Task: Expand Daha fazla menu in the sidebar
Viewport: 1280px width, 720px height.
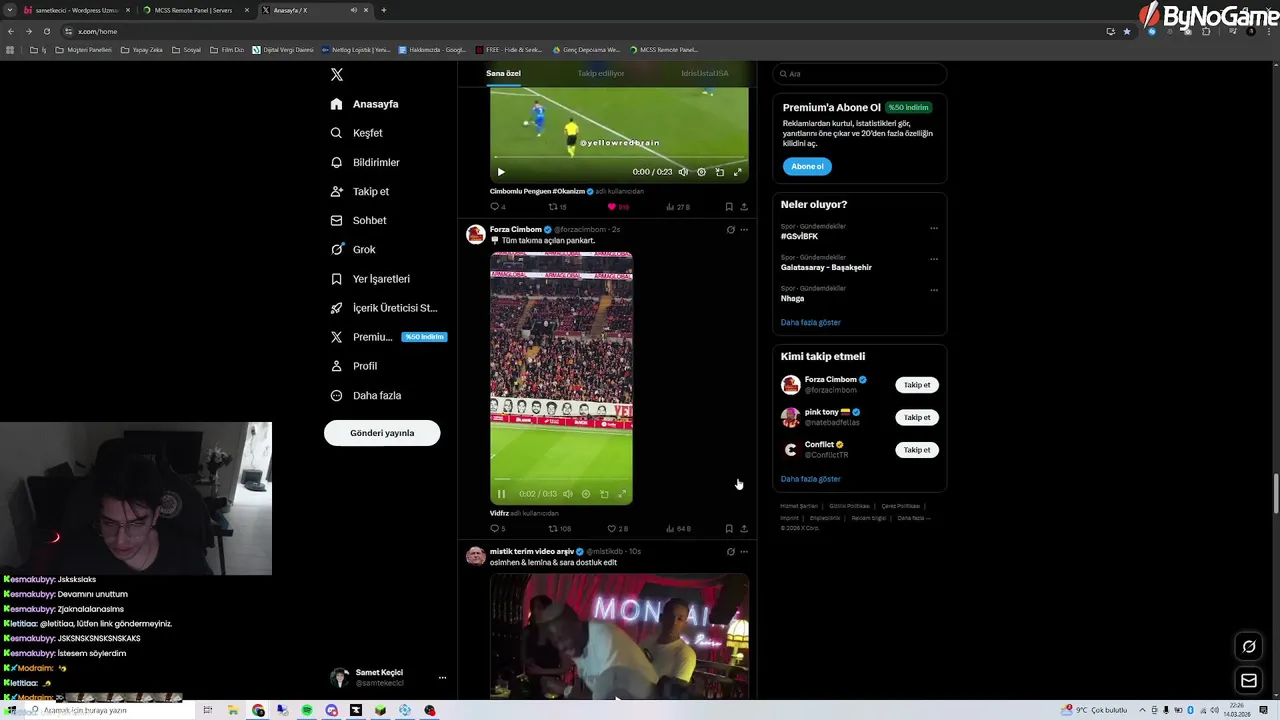Action: (x=365, y=395)
